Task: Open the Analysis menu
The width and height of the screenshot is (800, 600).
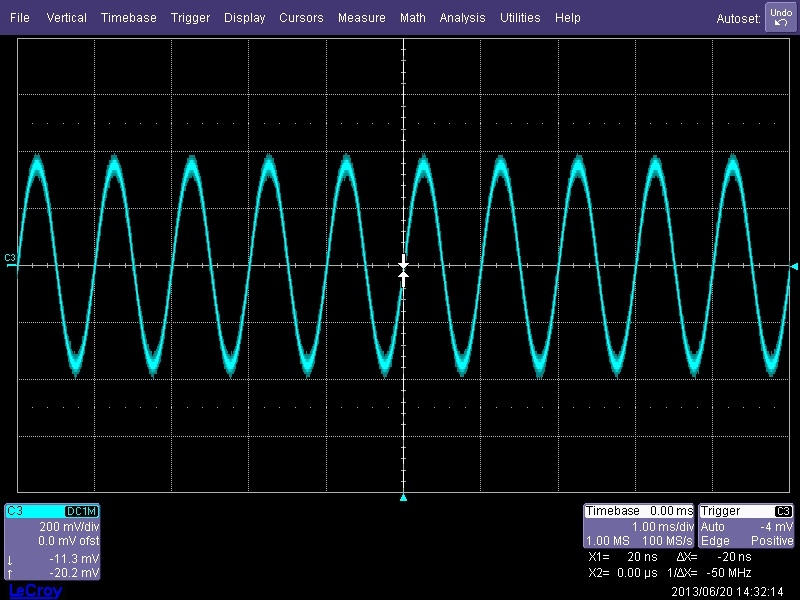Action: click(462, 18)
